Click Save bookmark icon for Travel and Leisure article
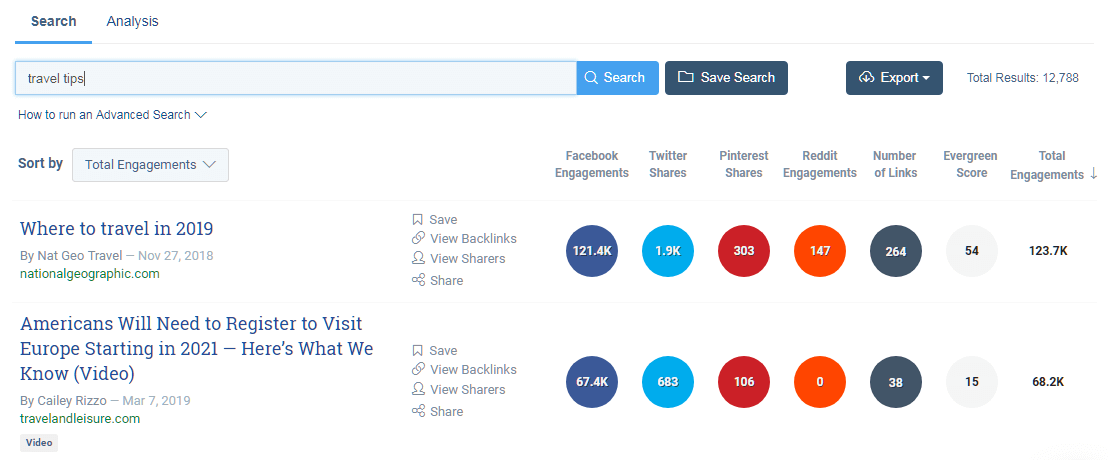The width and height of the screenshot is (1108, 460). tap(418, 351)
